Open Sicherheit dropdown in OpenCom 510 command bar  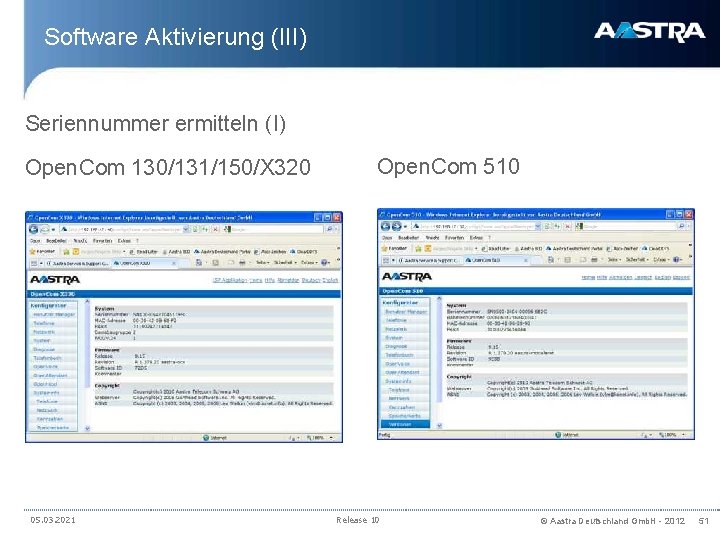[x=637, y=259]
